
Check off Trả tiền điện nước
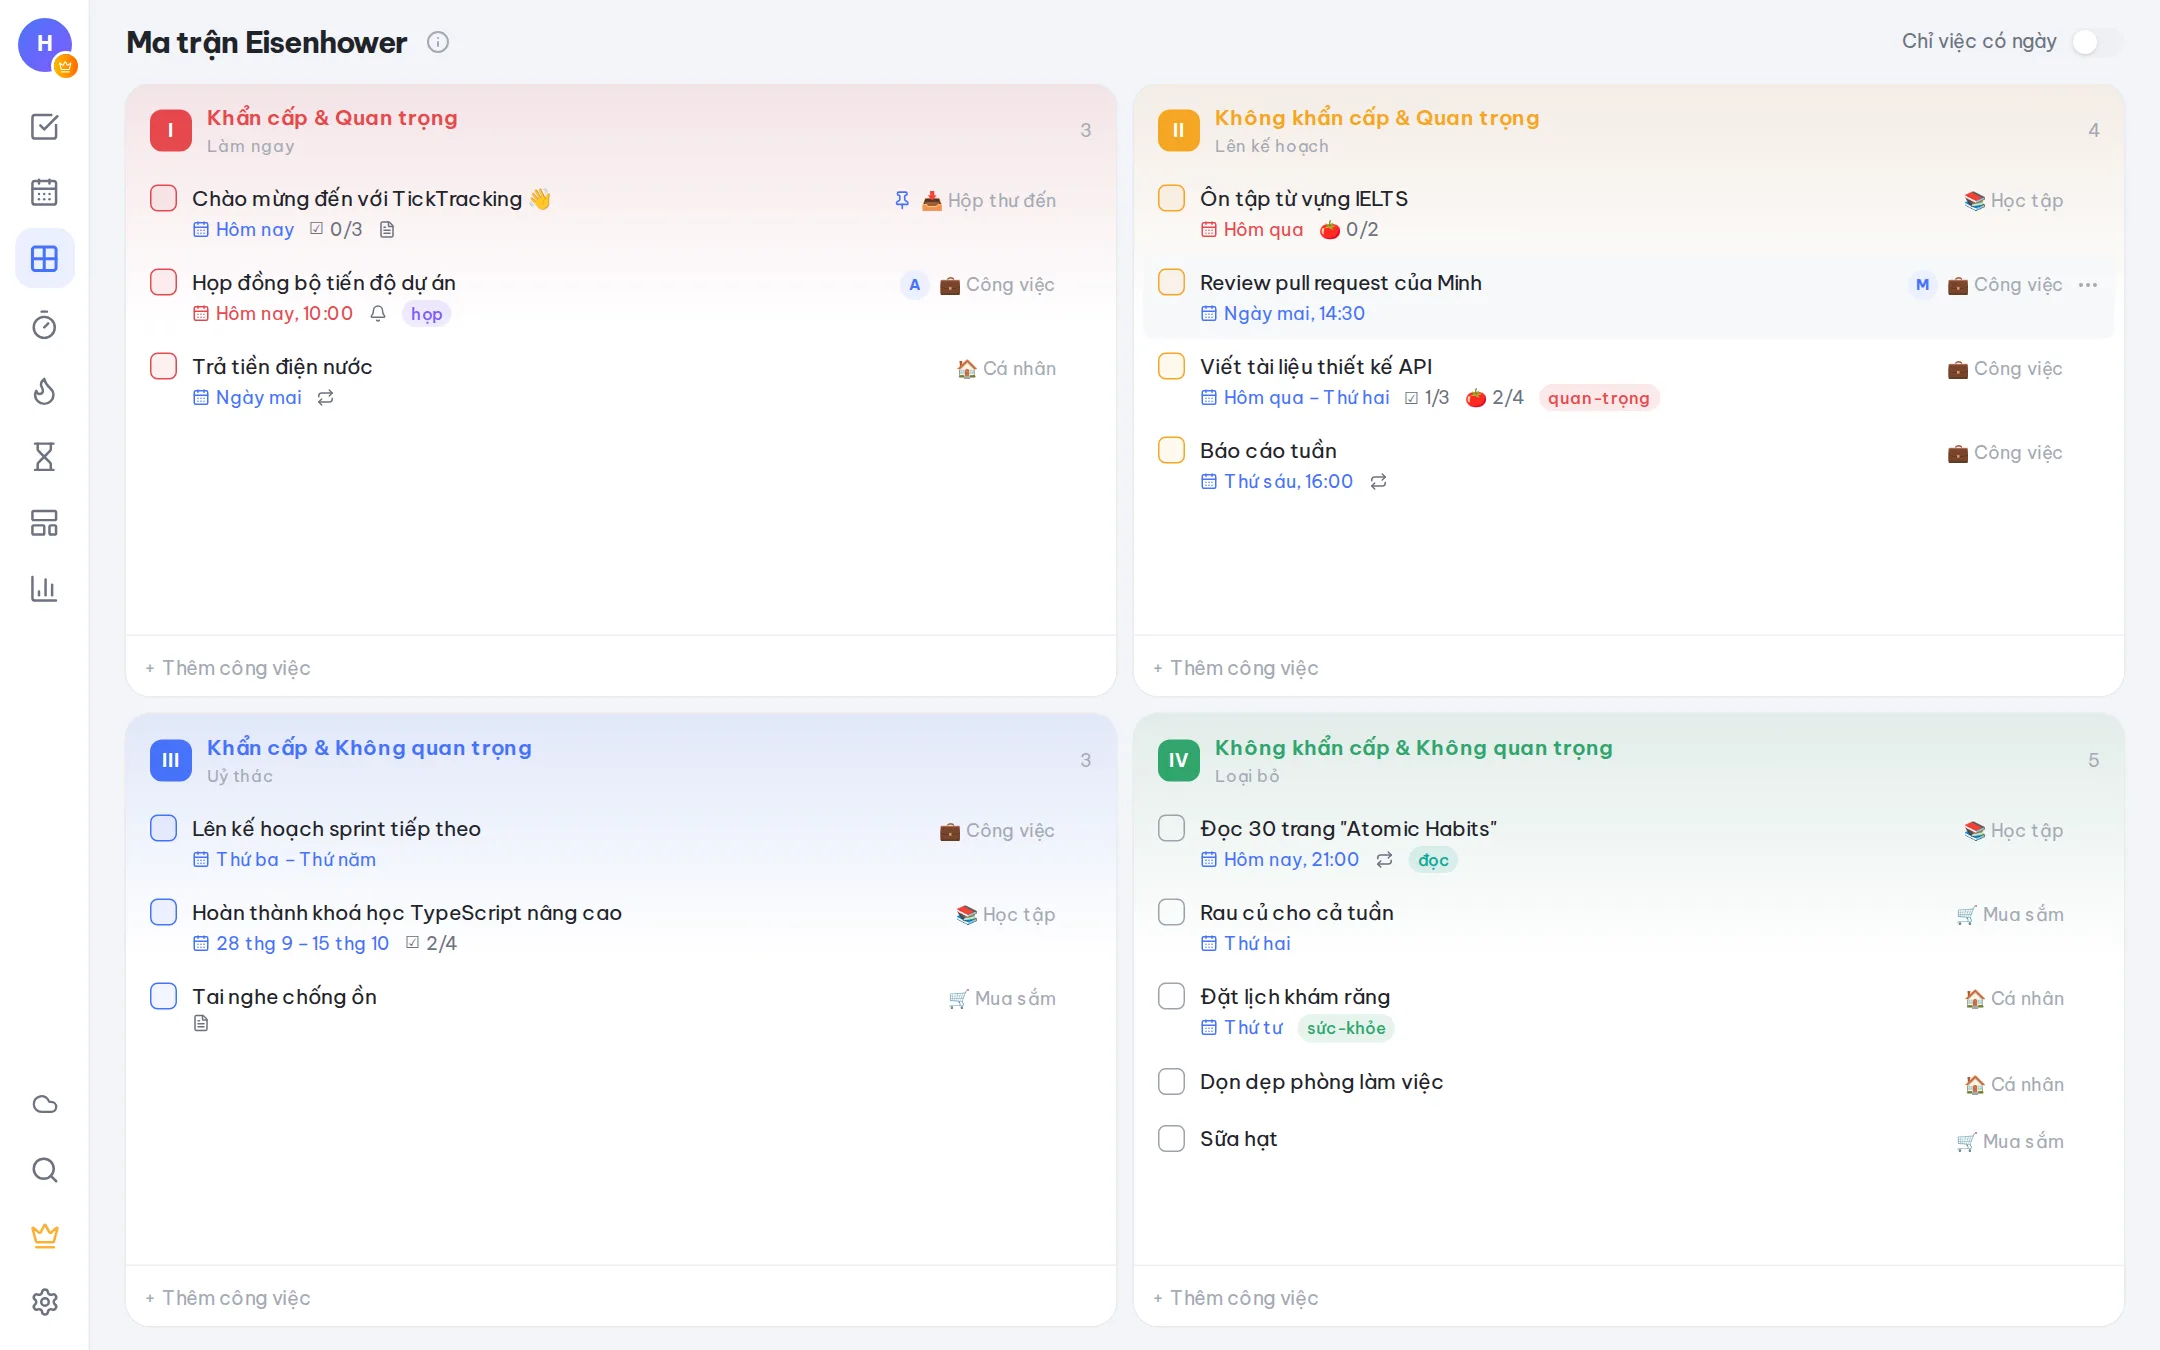(164, 366)
